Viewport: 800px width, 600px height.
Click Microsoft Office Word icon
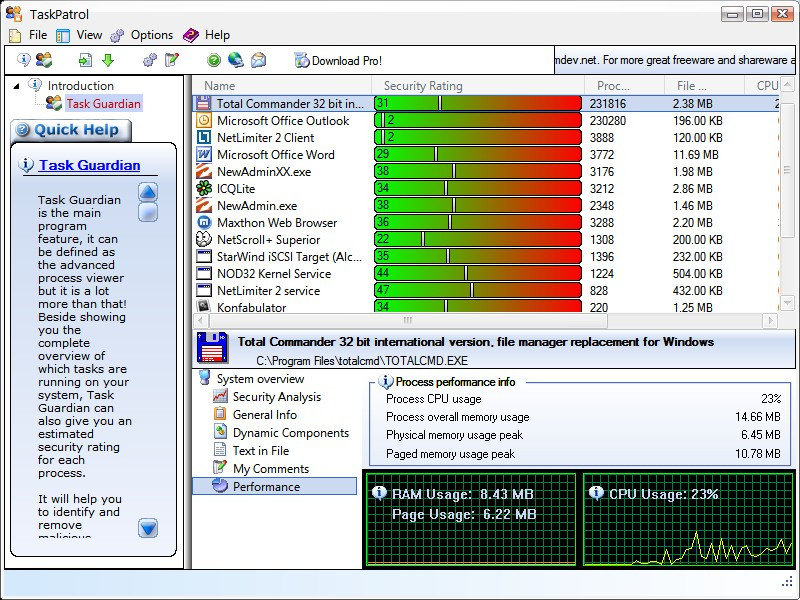pos(204,154)
